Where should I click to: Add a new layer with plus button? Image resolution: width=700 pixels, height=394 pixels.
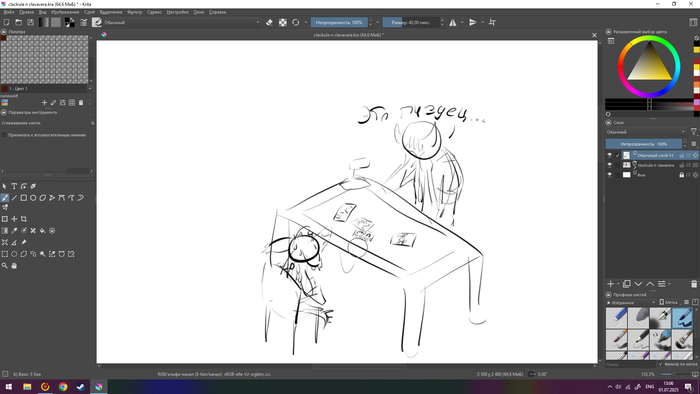tap(610, 284)
